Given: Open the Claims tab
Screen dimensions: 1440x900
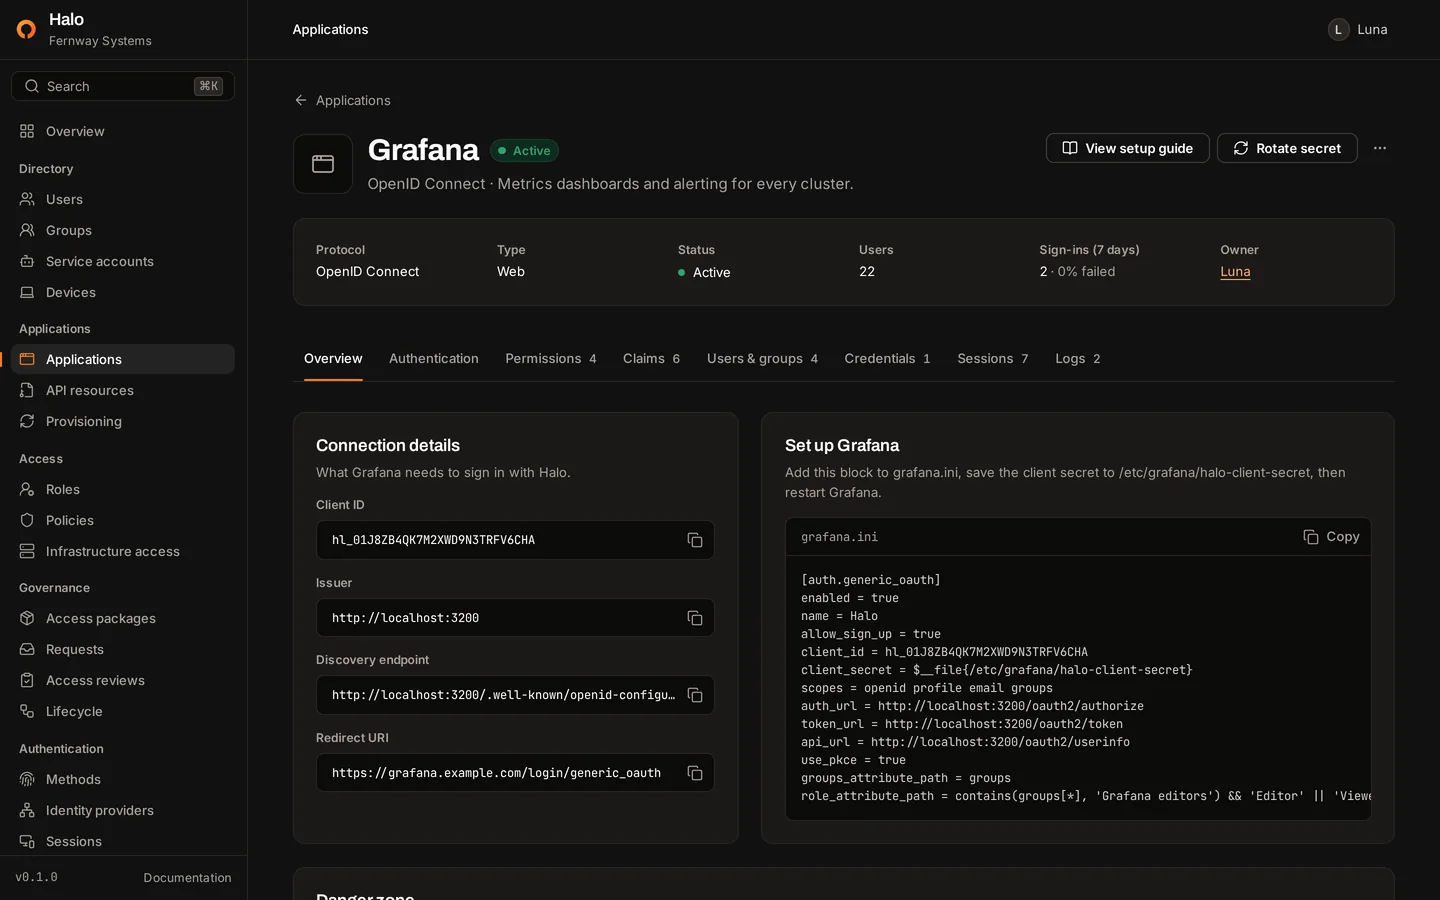Looking at the screenshot, I should pyautogui.click(x=652, y=358).
